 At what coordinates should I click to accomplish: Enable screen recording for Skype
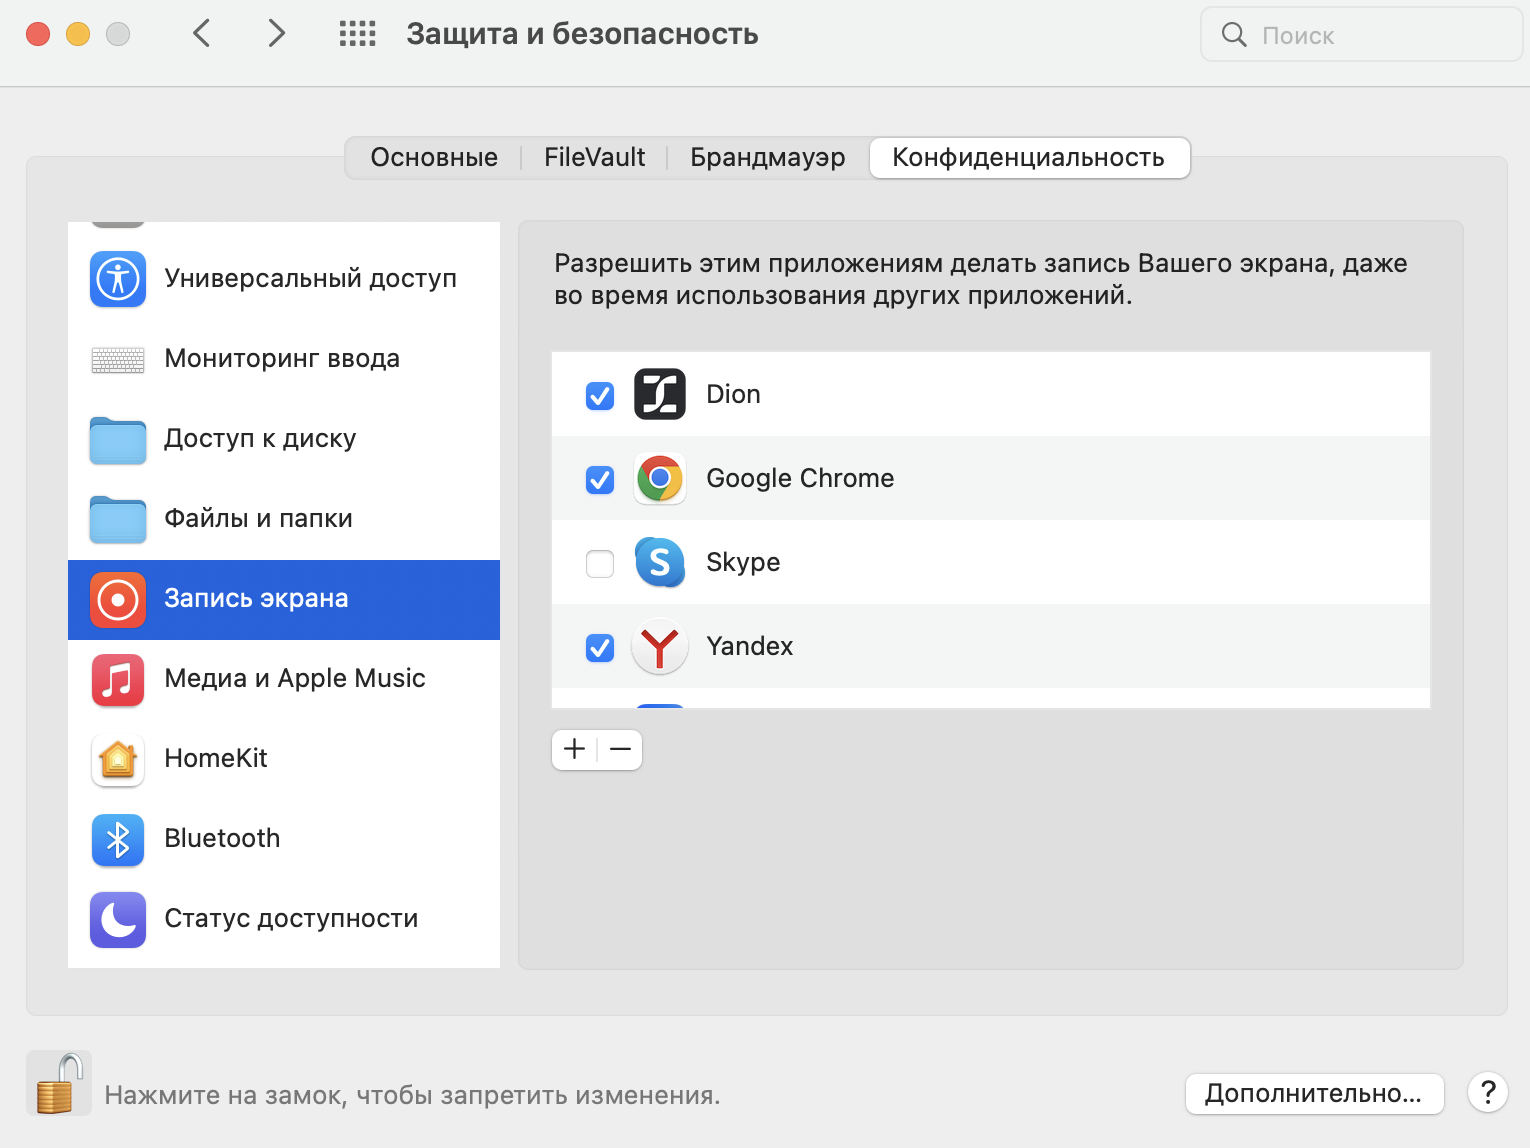click(600, 564)
